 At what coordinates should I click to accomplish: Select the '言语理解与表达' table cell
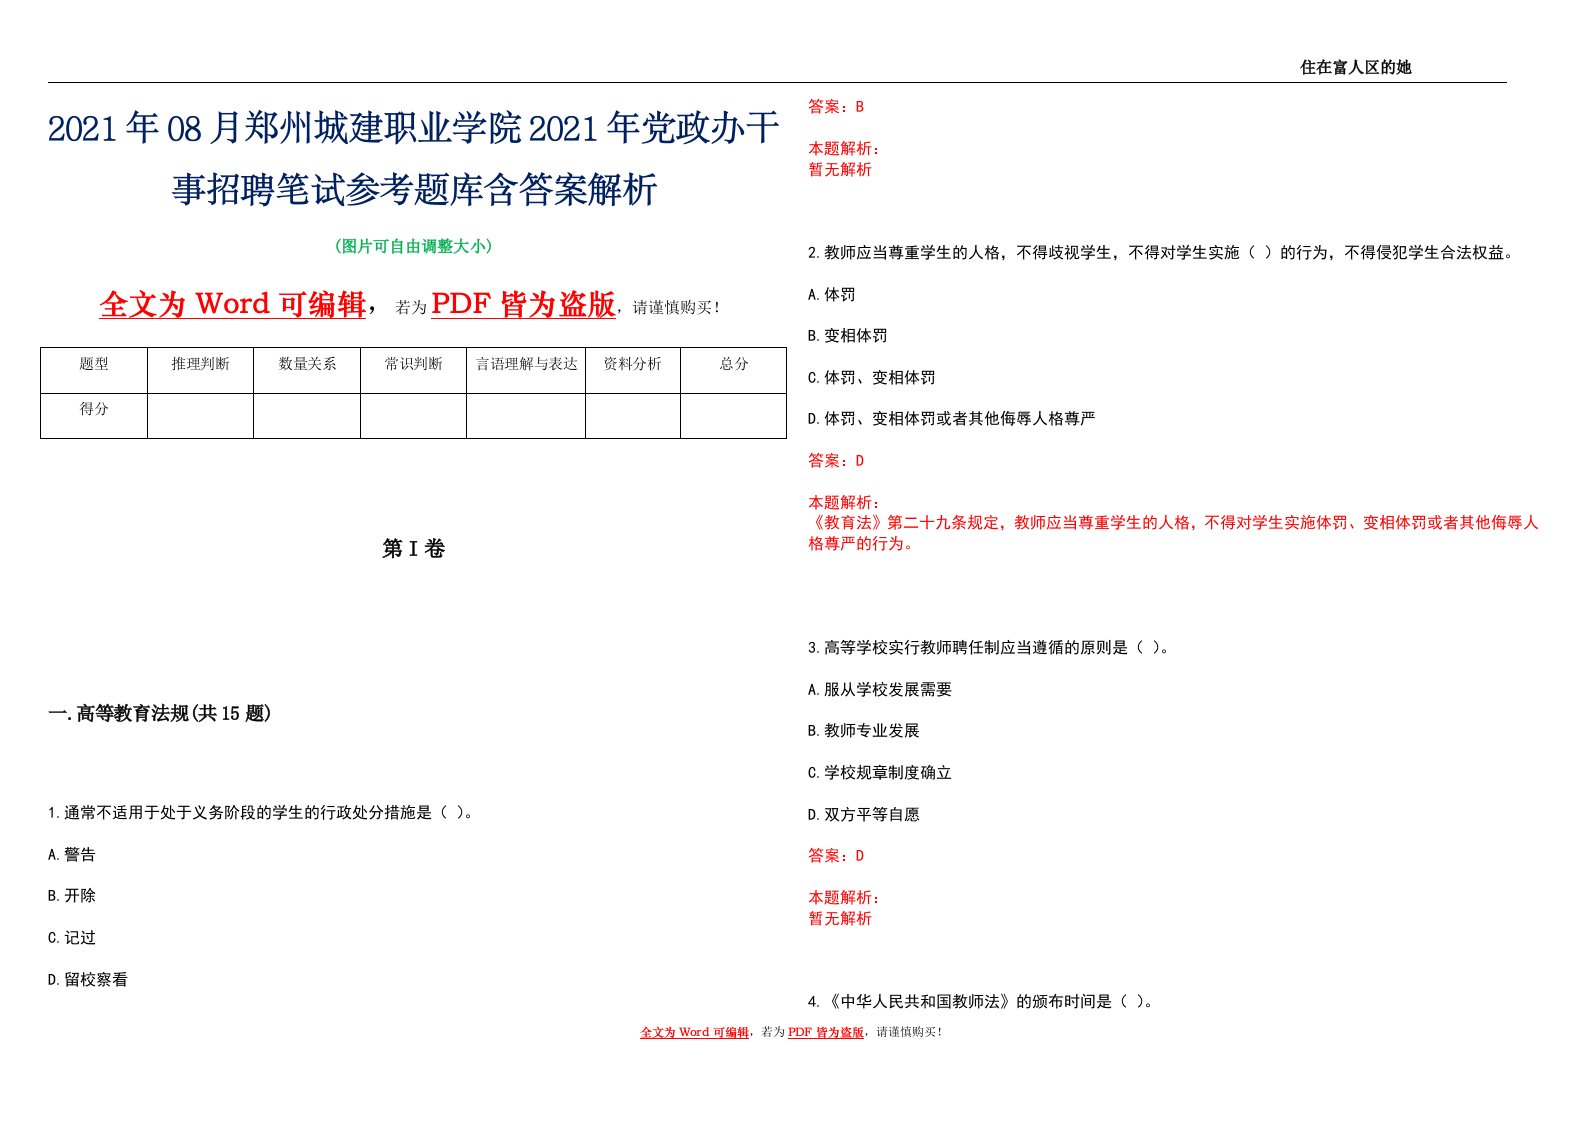526,370
